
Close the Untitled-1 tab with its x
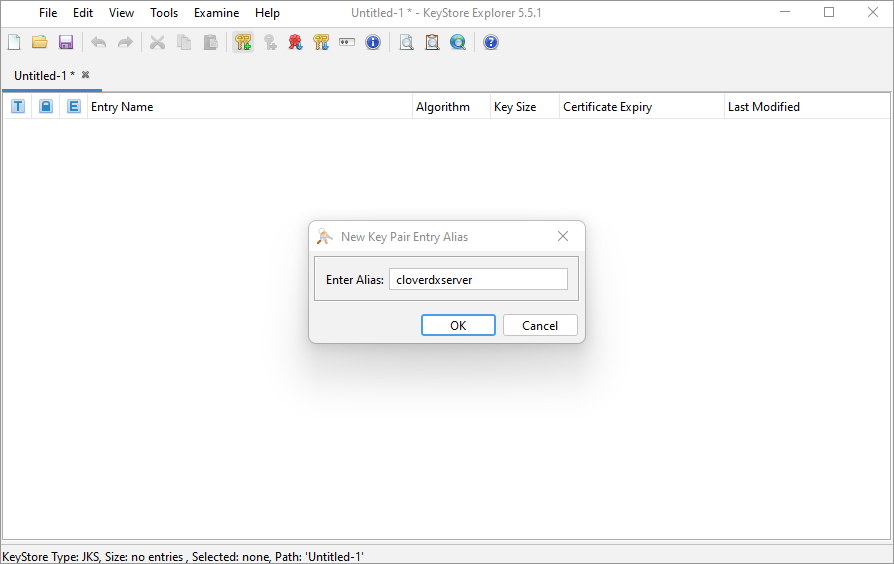(86, 75)
